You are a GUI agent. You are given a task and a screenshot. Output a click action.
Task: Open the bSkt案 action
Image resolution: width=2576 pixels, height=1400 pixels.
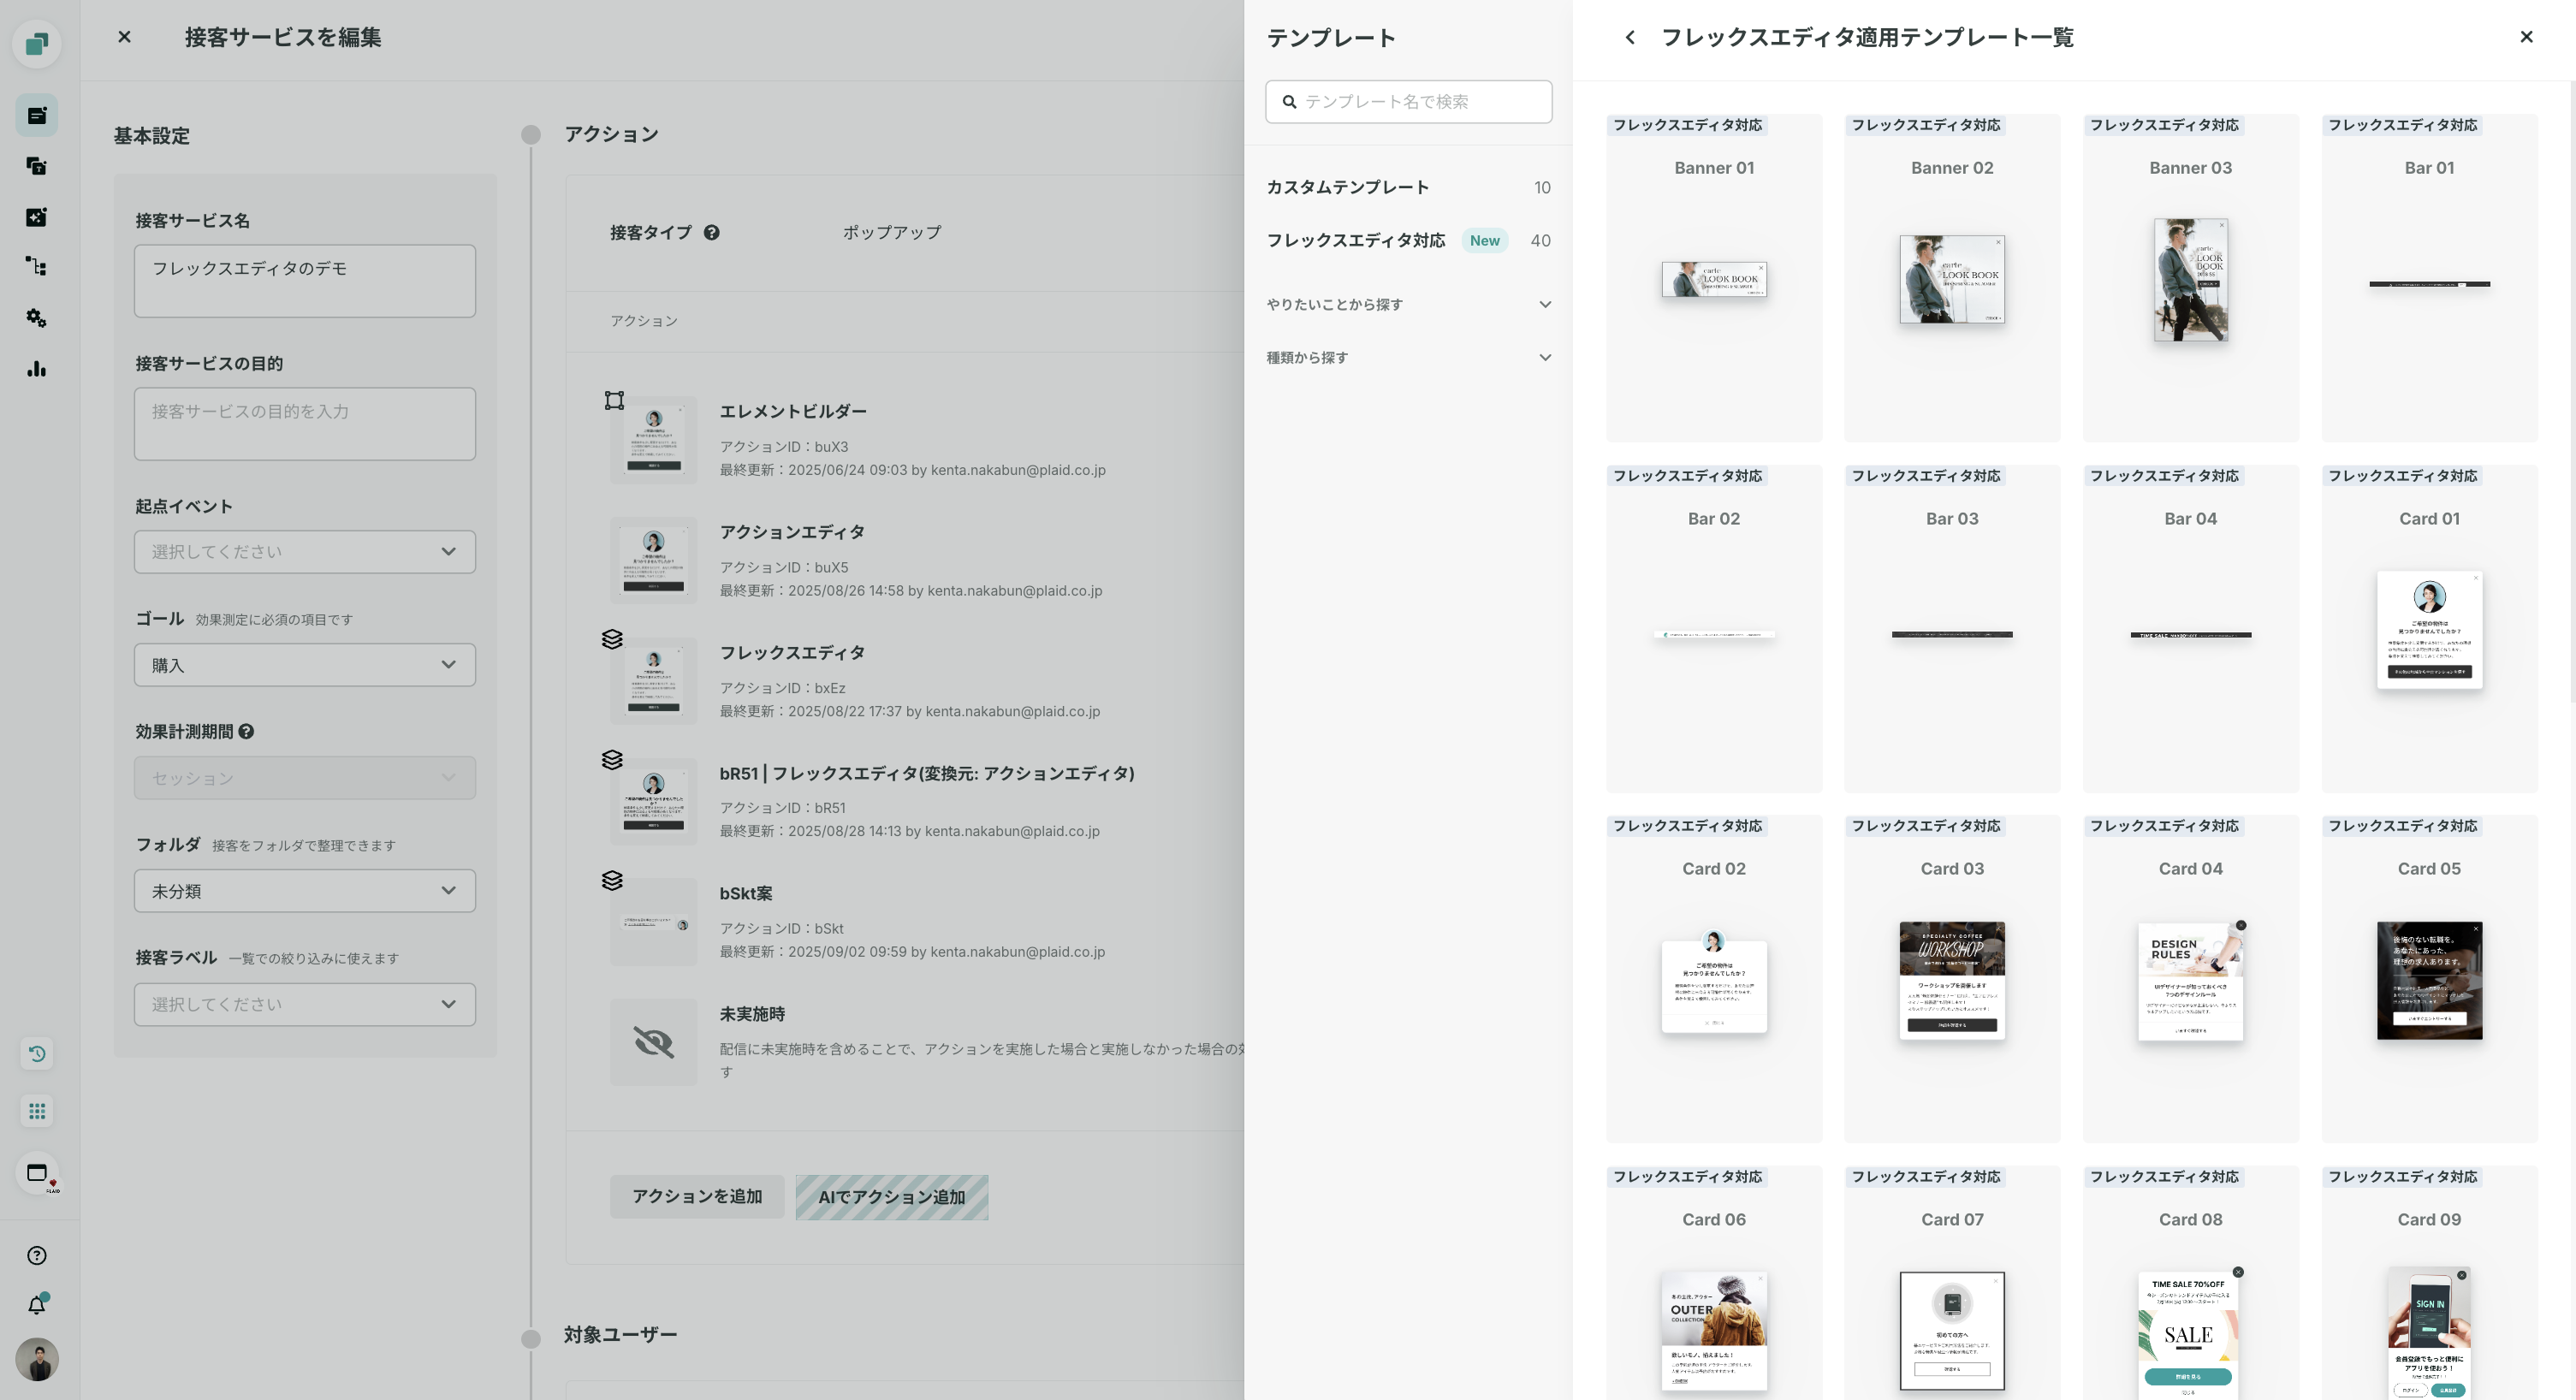(746, 893)
